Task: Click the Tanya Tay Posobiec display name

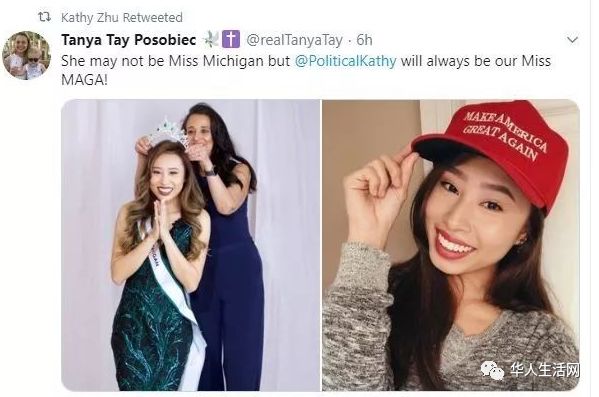Action: coord(129,40)
